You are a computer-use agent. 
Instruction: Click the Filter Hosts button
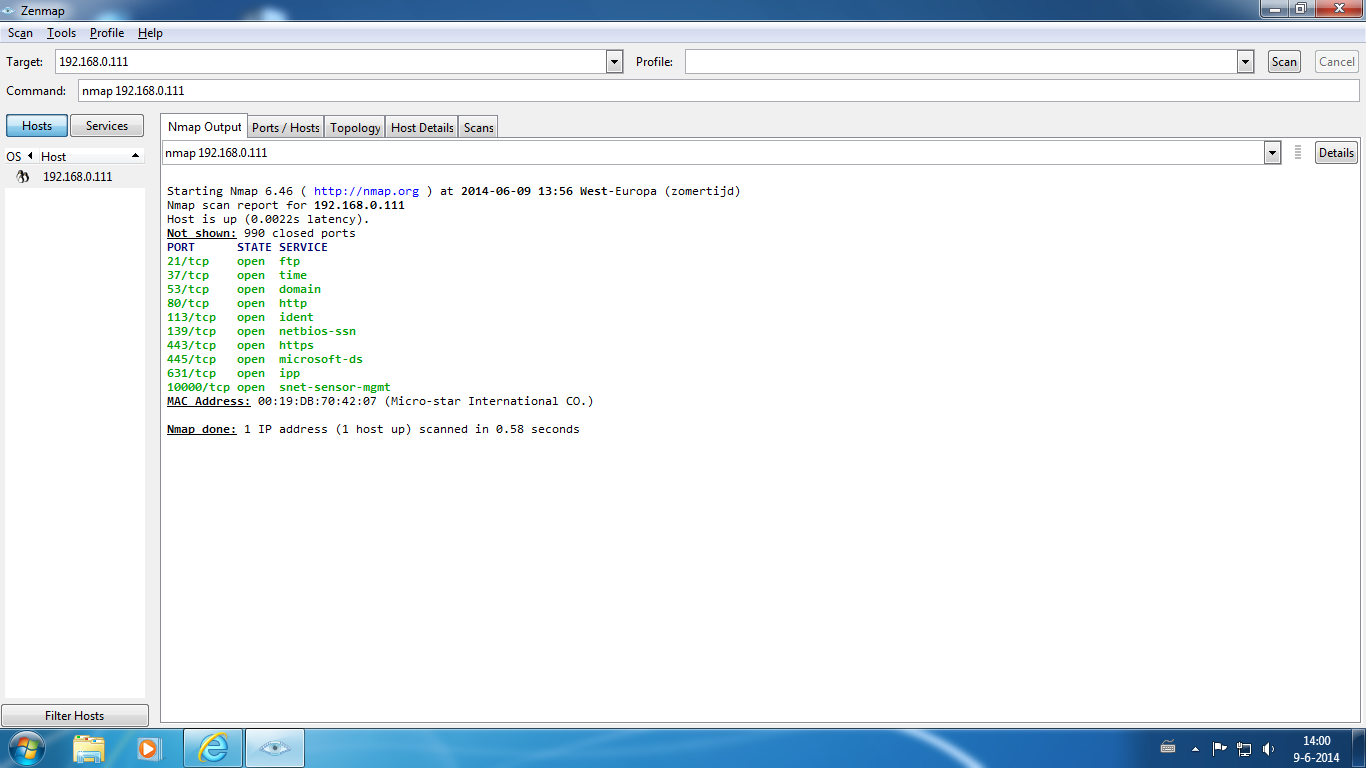click(75, 716)
